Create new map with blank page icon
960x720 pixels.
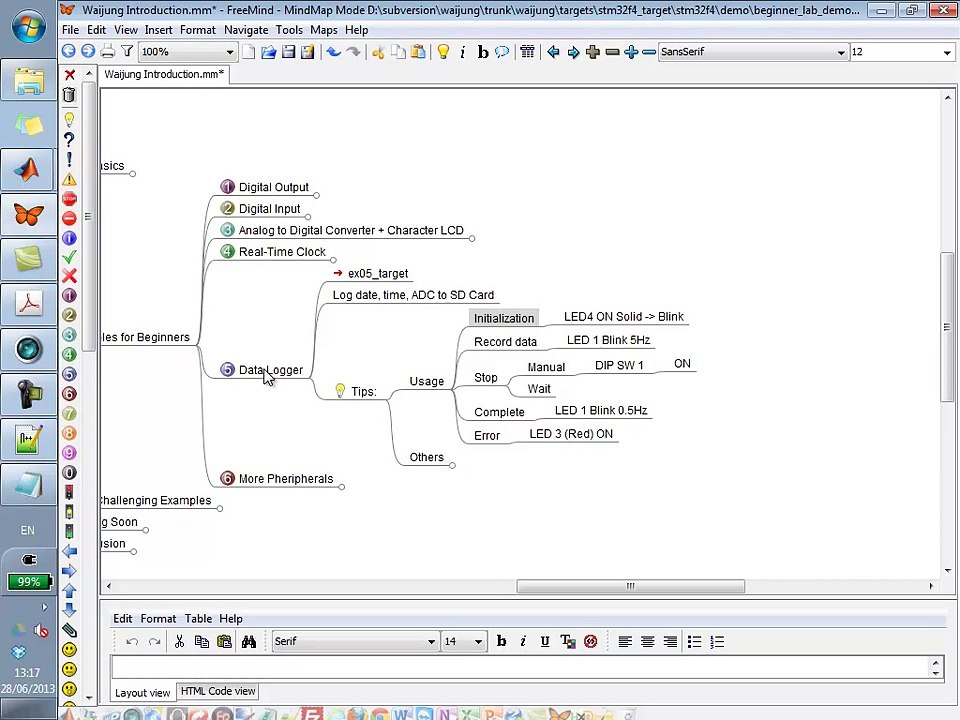pyautogui.click(x=249, y=51)
